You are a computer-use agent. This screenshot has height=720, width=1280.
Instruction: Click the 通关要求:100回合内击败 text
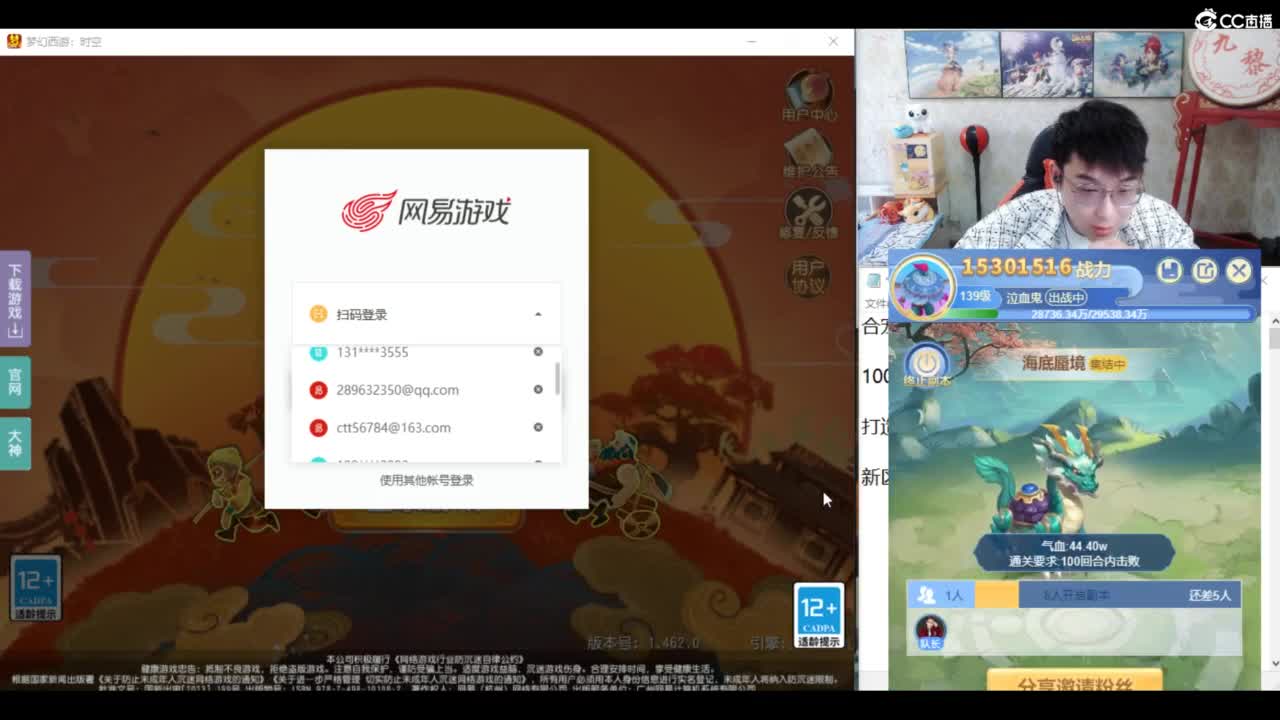pos(1074,561)
